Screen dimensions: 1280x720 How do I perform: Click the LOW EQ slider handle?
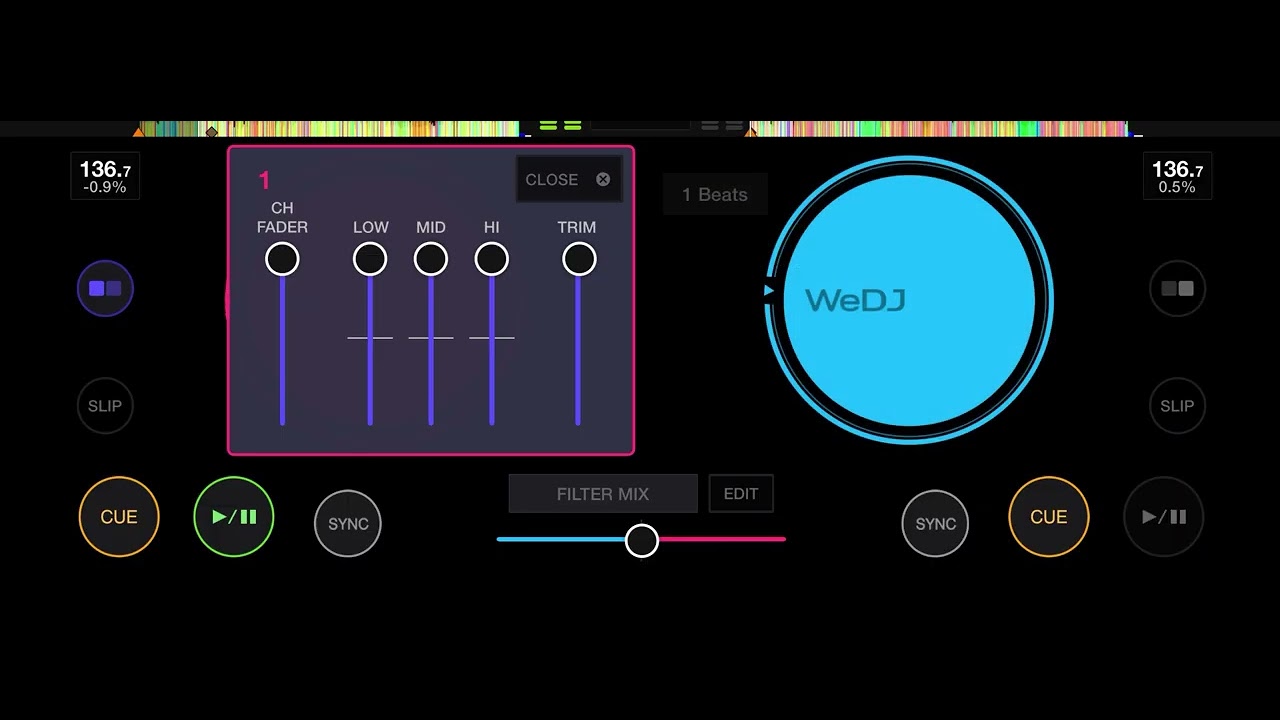click(370, 260)
